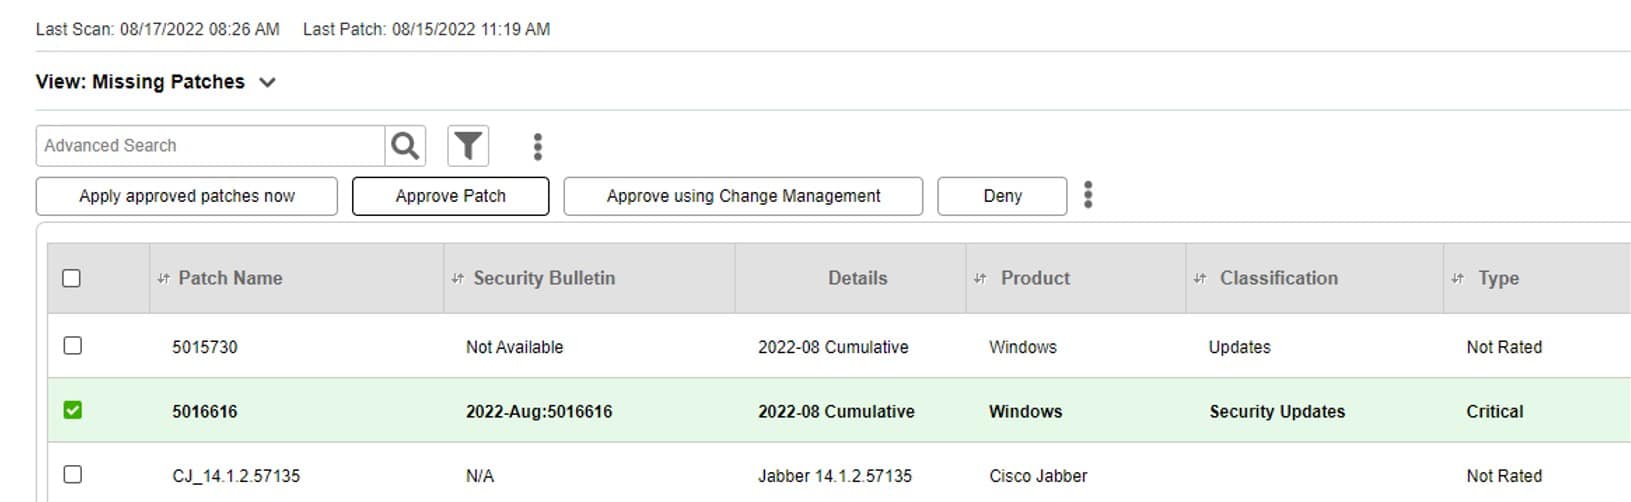Click Windows product cell for 5016616
Screen dimensions: 1631x502
click(x=1026, y=411)
